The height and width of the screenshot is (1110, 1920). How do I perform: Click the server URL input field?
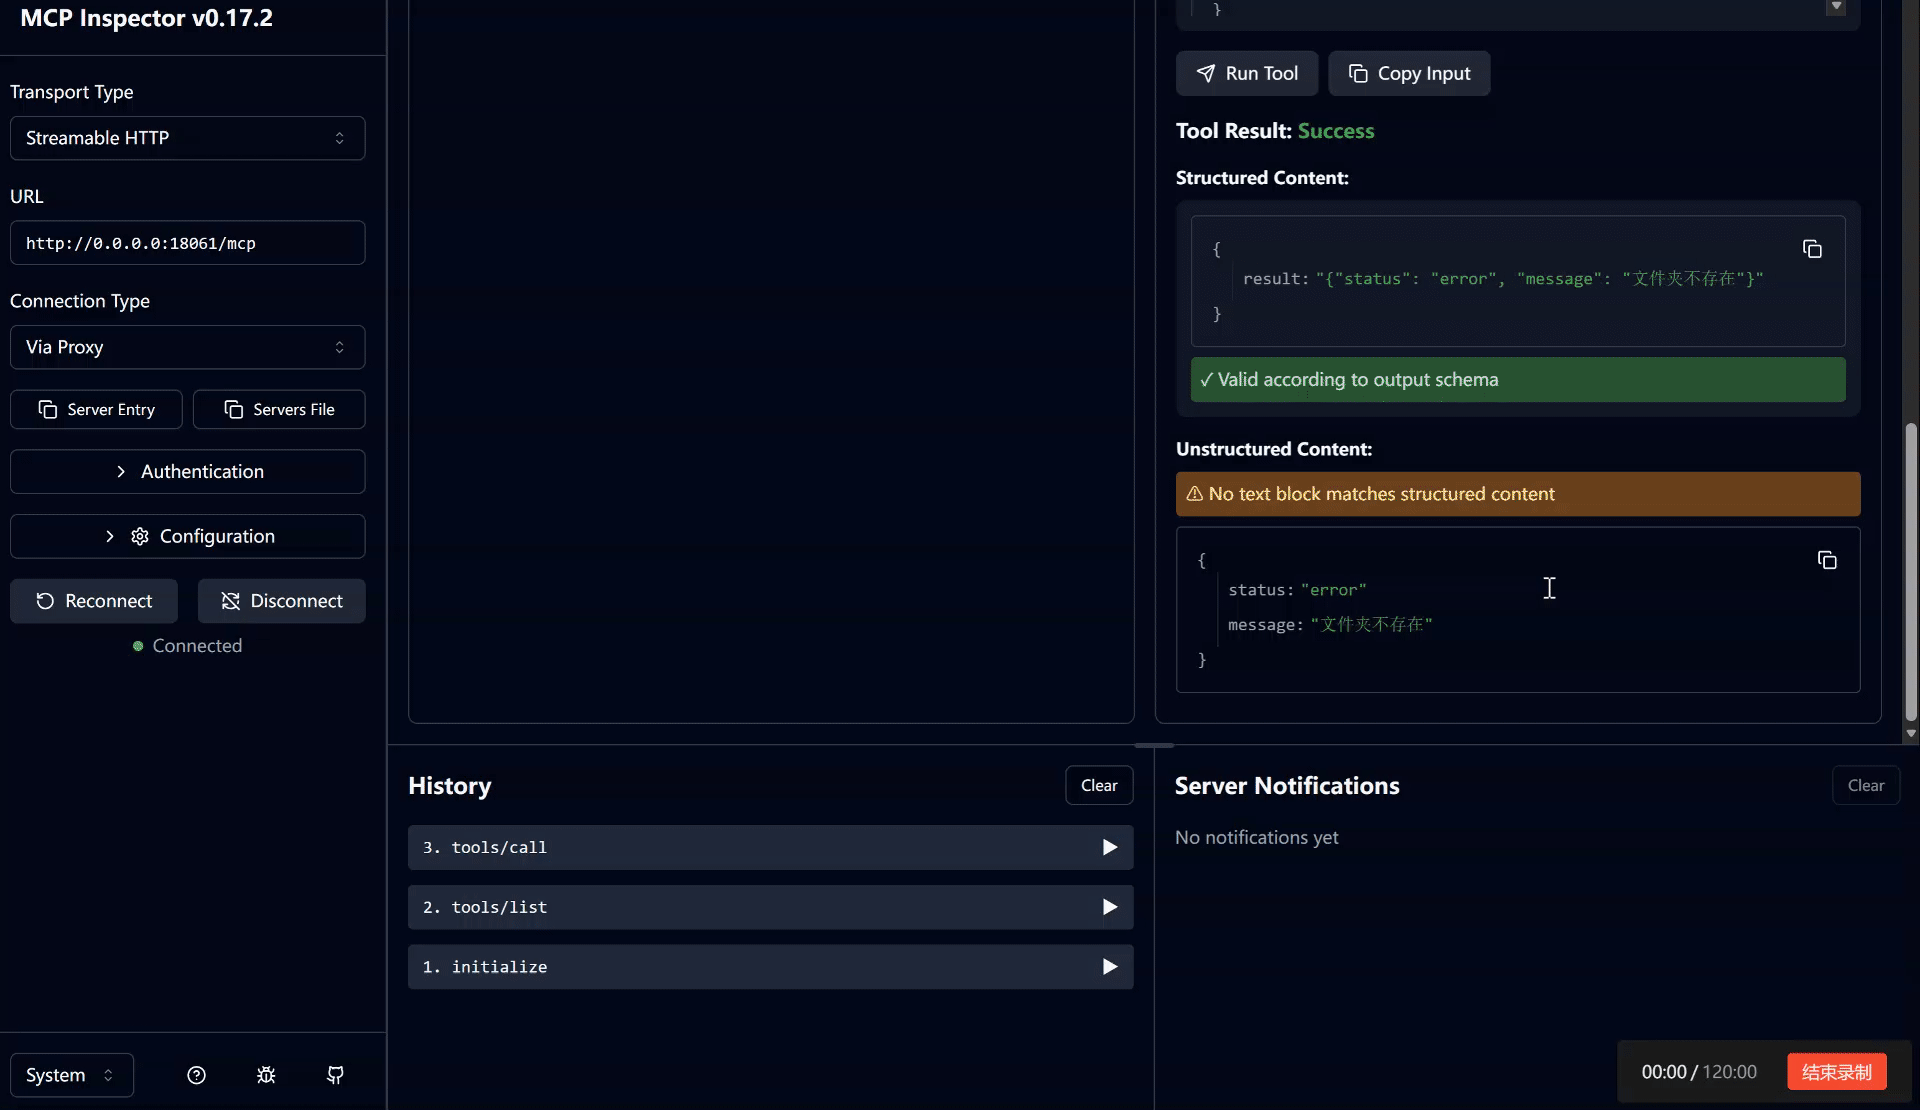187,243
